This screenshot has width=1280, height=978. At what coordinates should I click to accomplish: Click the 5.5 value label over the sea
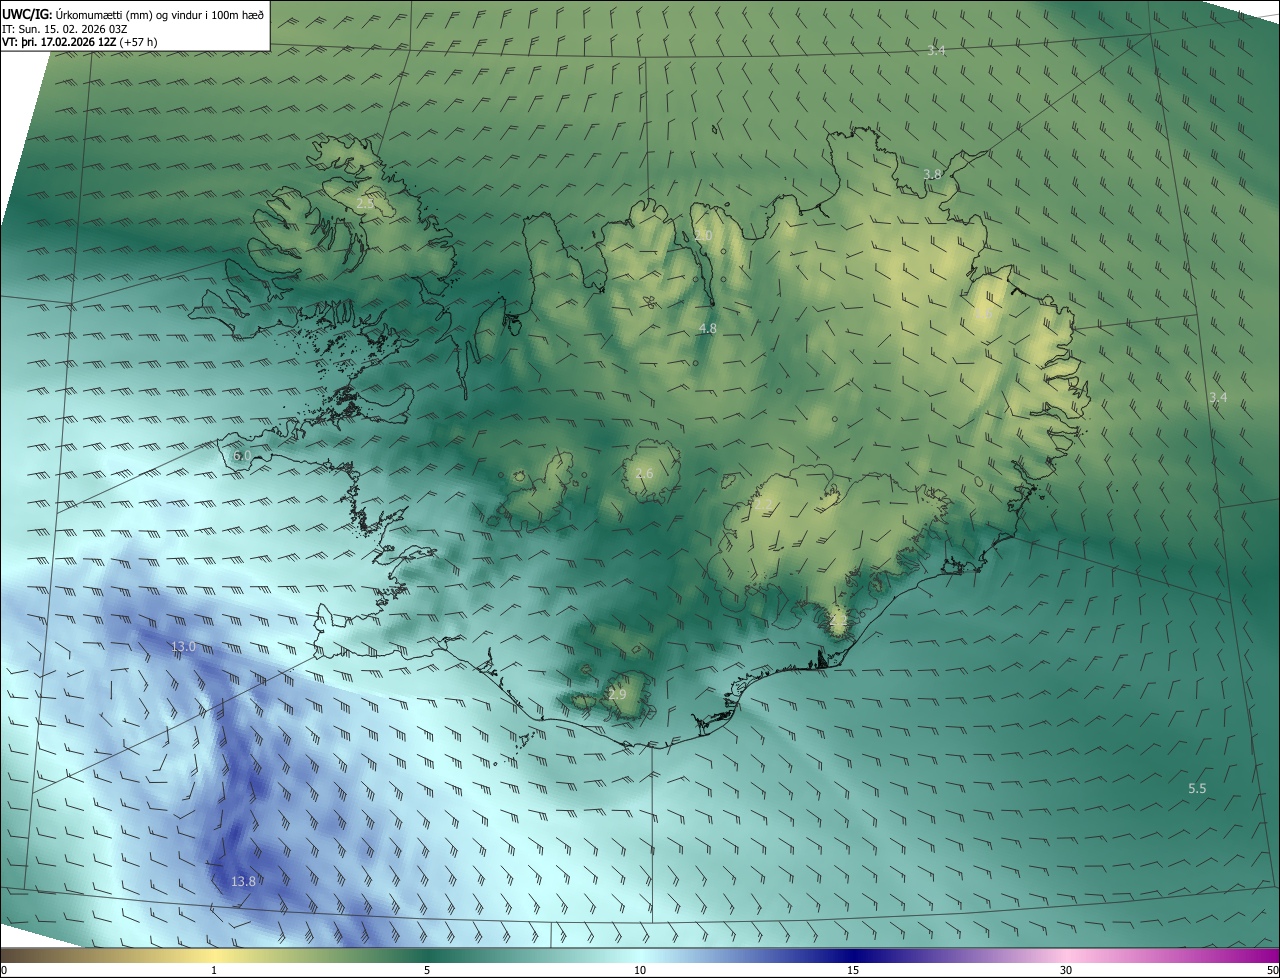[1197, 788]
